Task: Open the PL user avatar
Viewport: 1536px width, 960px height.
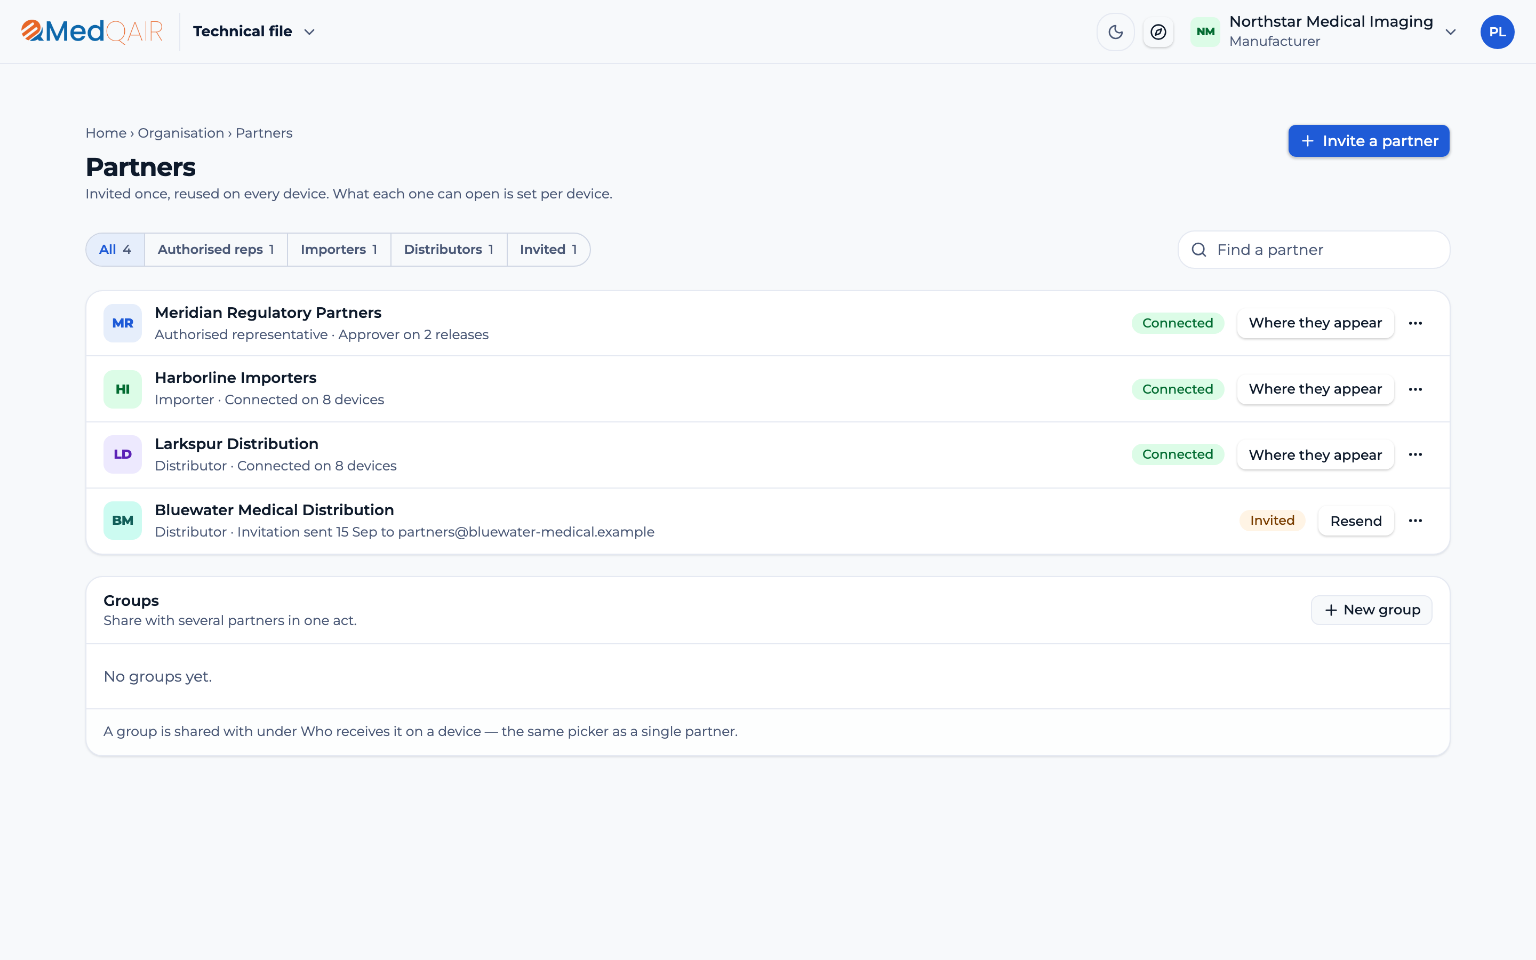Action: point(1497,32)
